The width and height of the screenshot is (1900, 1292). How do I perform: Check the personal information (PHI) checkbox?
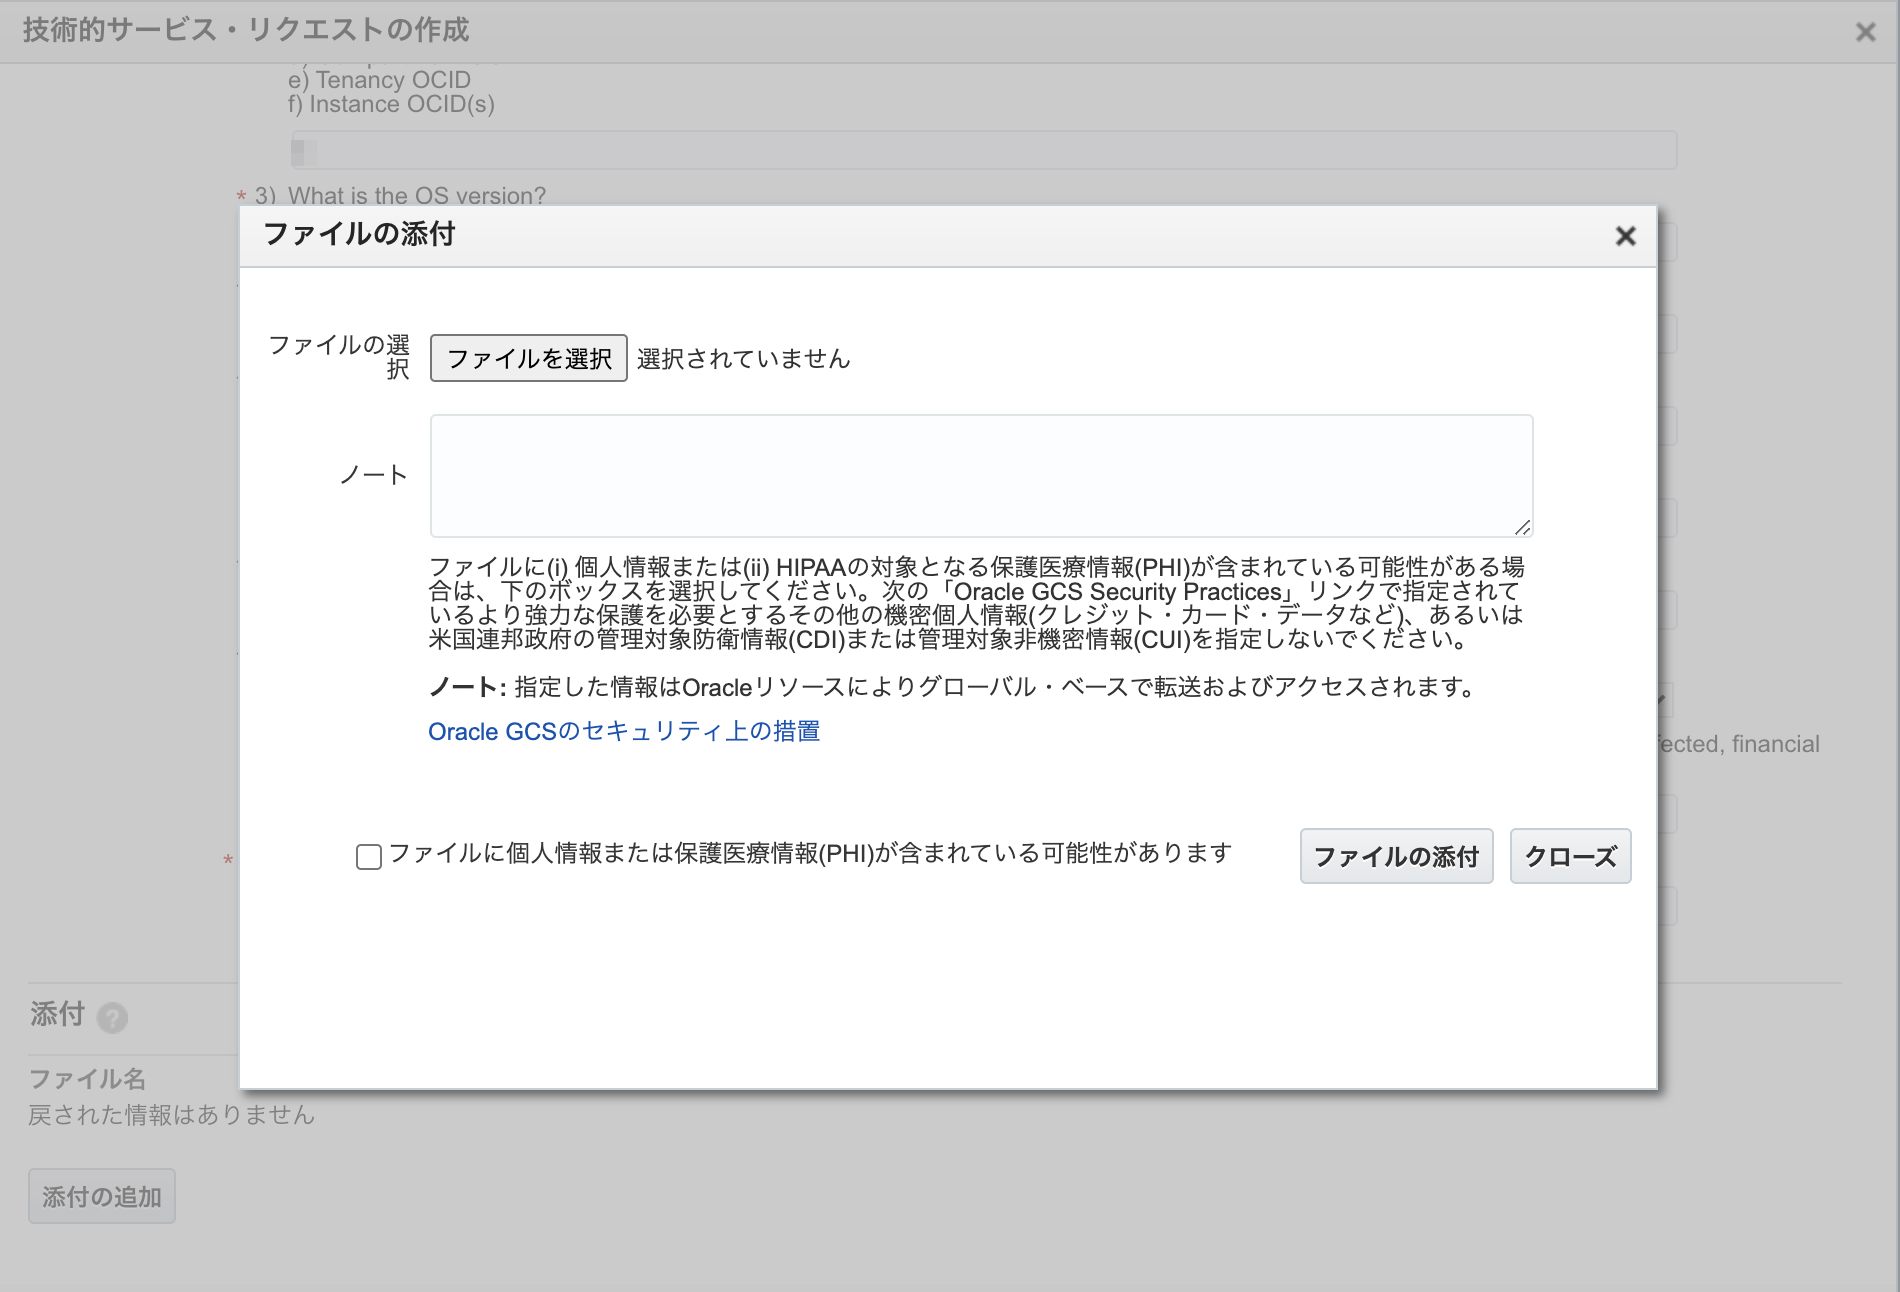pyautogui.click(x=369, y=857)
